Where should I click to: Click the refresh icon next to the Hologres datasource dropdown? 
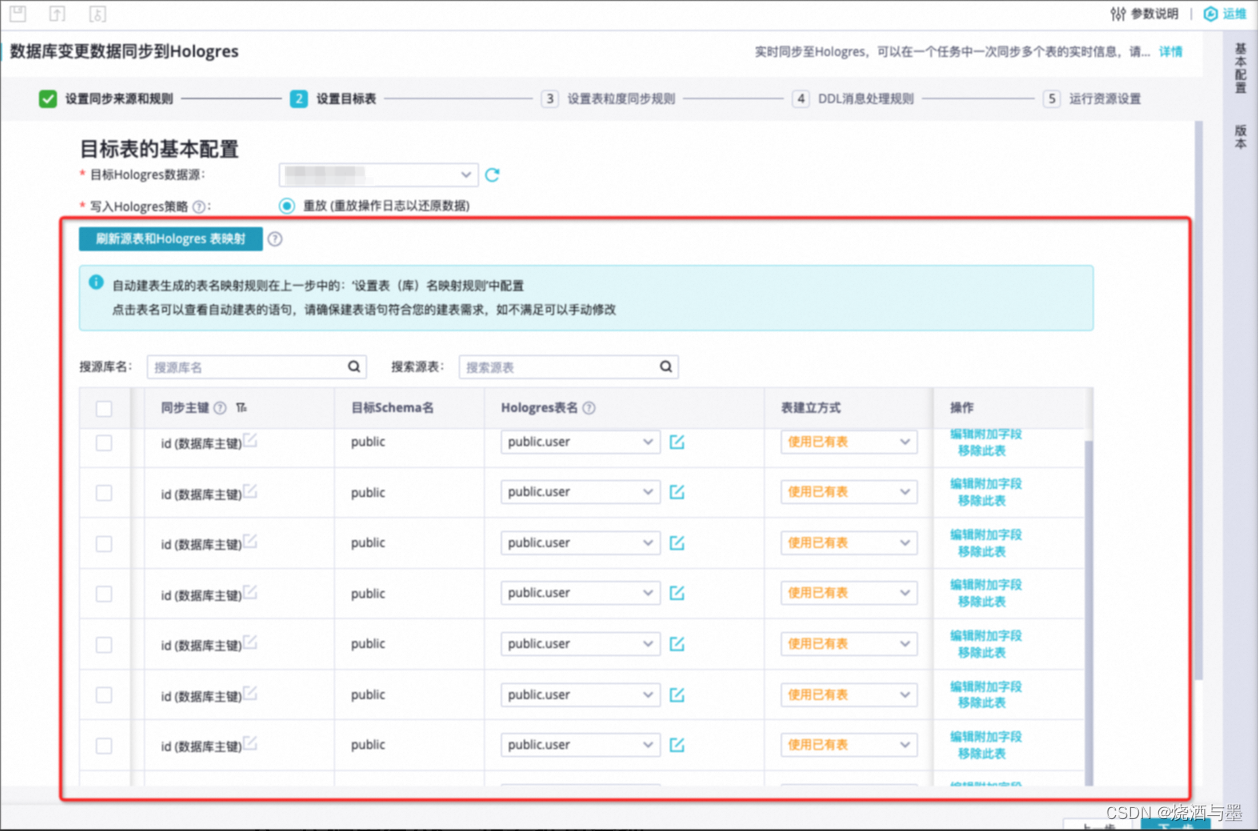coord(492,175)
